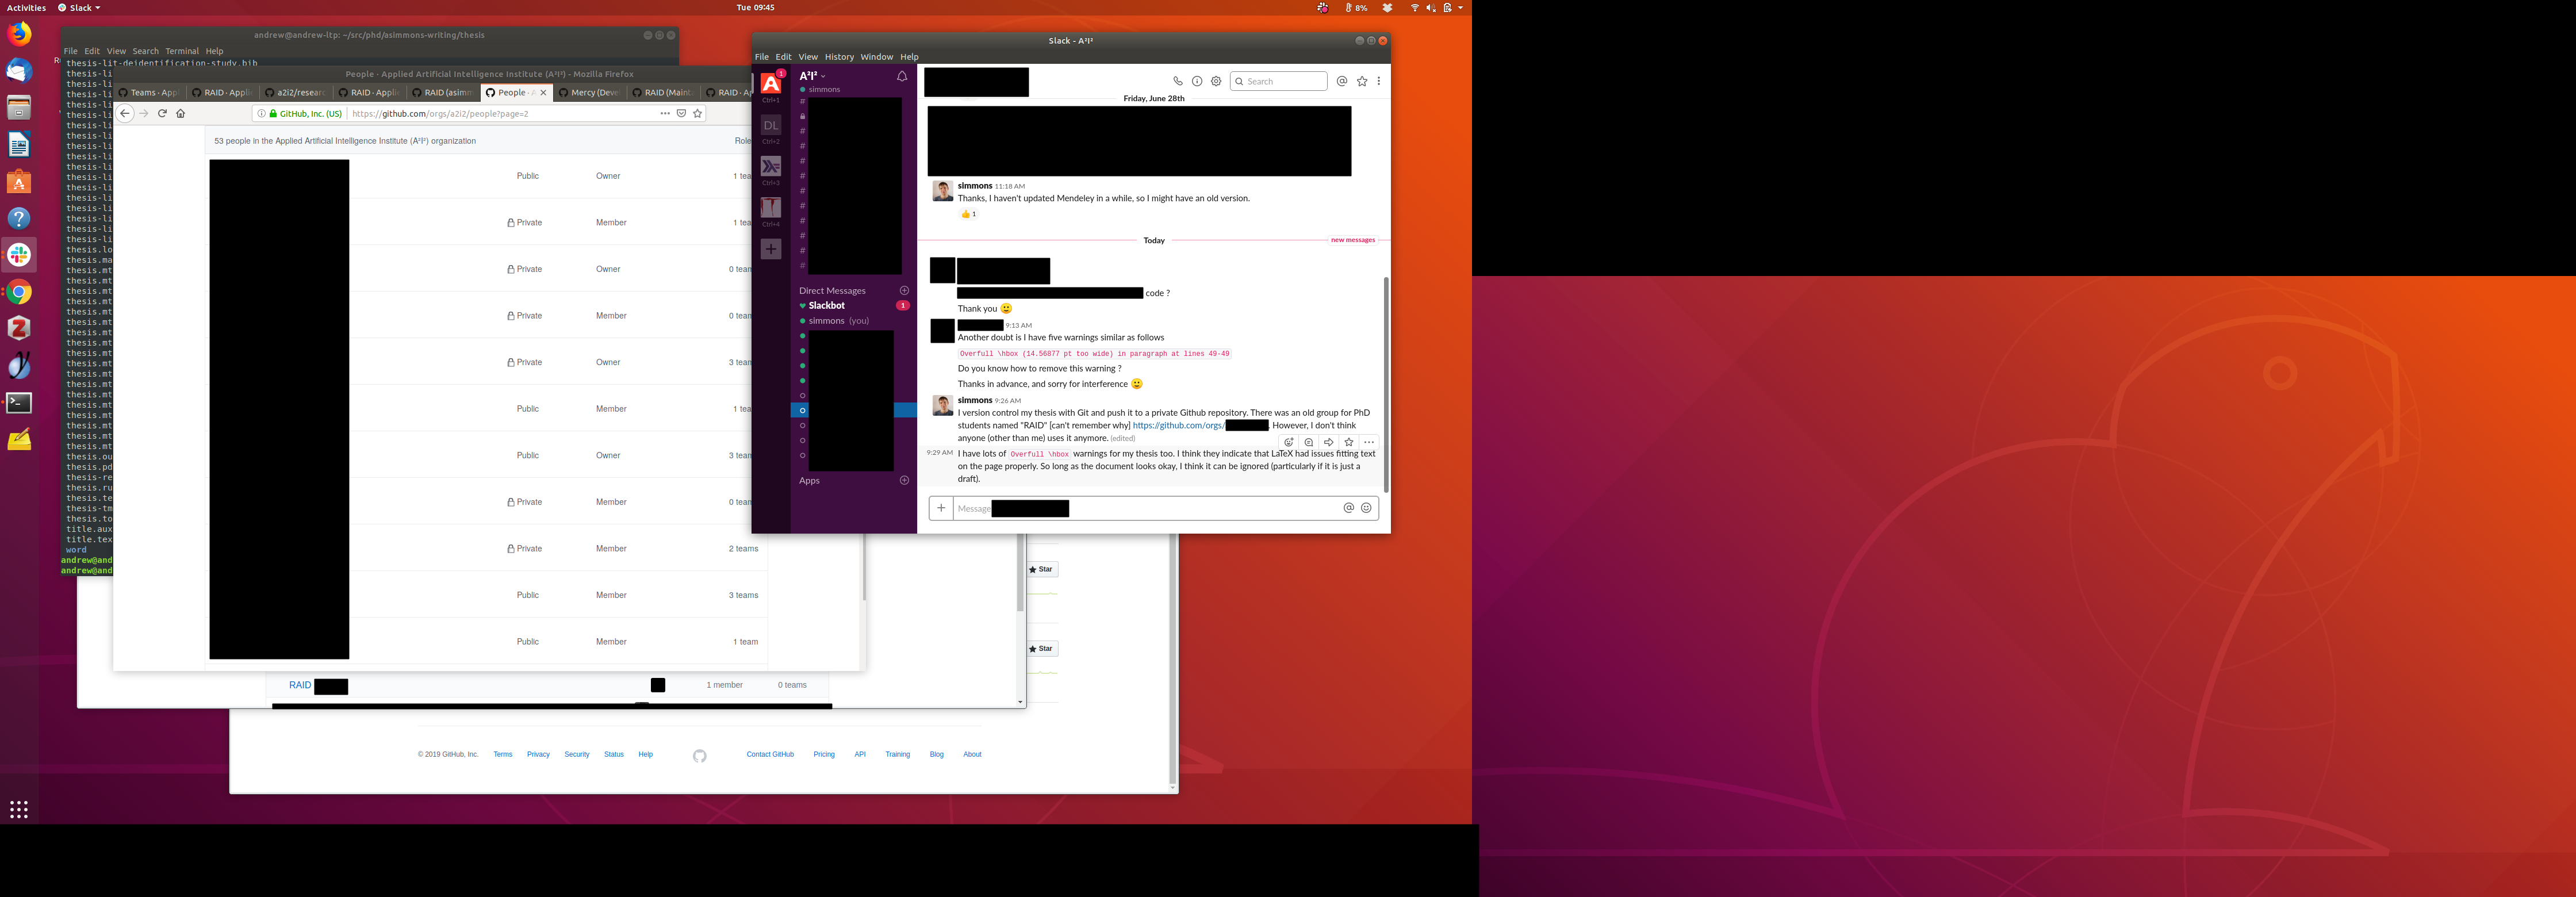Open conversation settings gear icon

point(1216,81)
